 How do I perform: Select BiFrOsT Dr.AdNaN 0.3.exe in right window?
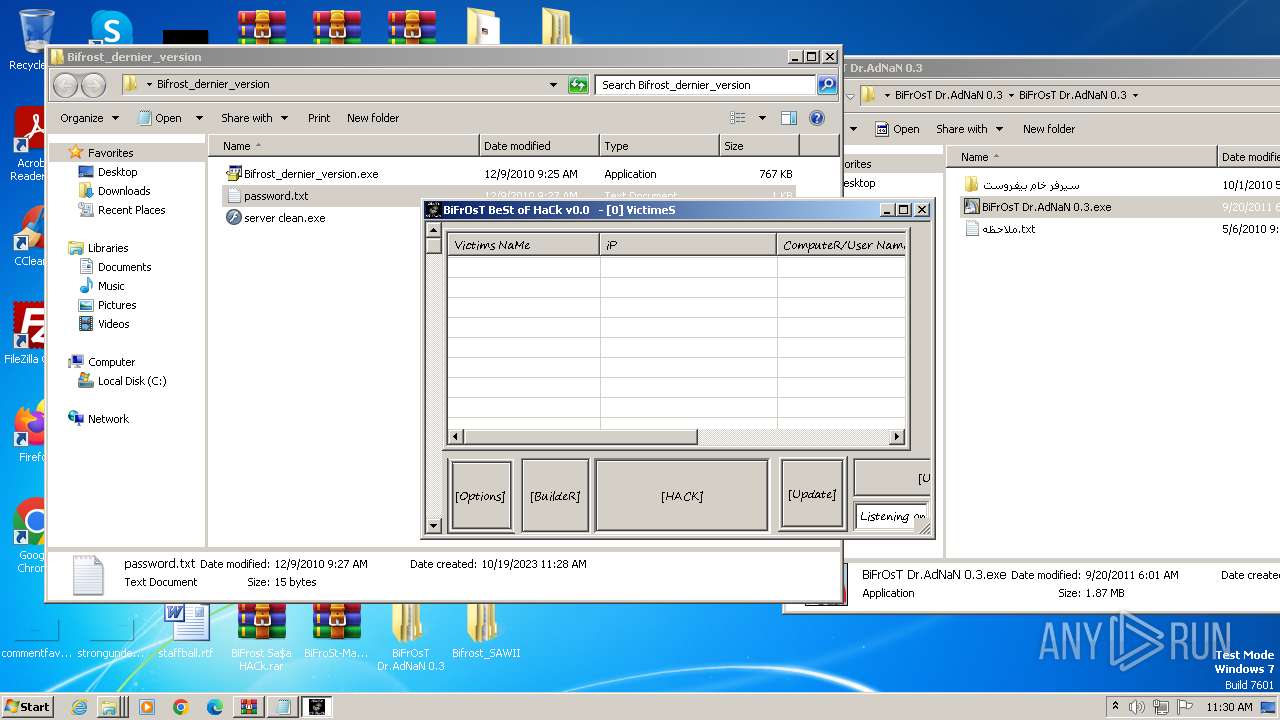1046,207
